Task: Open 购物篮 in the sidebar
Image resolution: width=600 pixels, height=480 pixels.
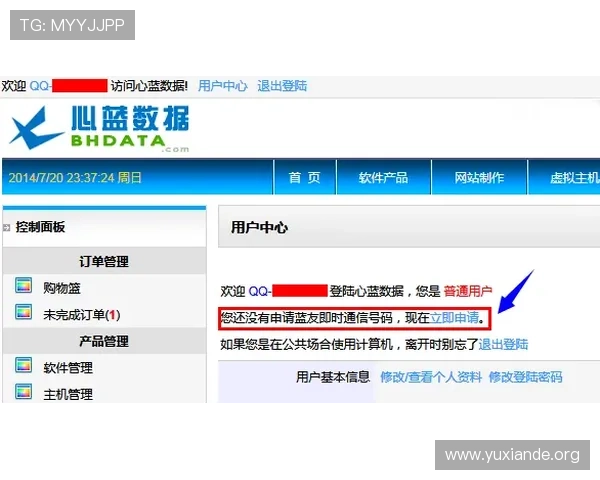Action: (62, 288)
